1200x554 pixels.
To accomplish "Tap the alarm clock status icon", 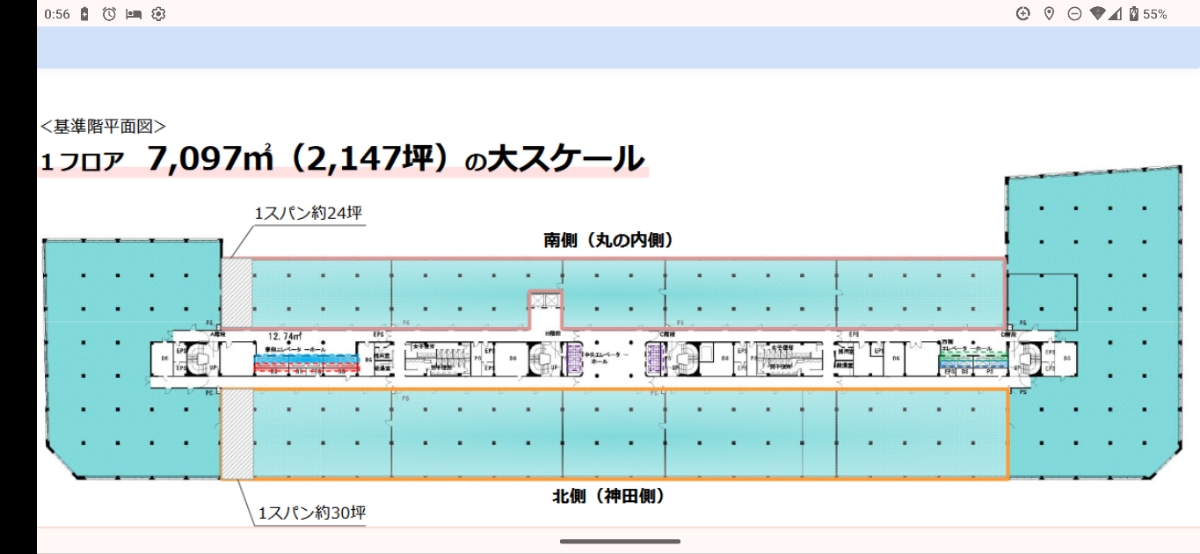I will coord(109,14).
